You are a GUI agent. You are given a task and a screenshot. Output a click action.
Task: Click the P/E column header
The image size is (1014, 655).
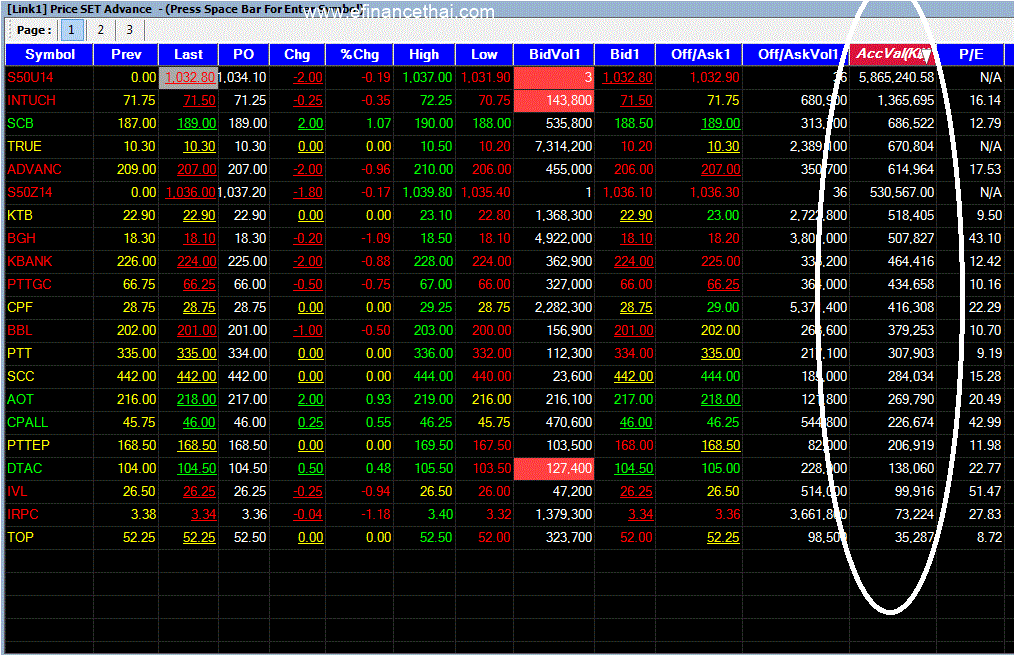[x=971, y=54]
